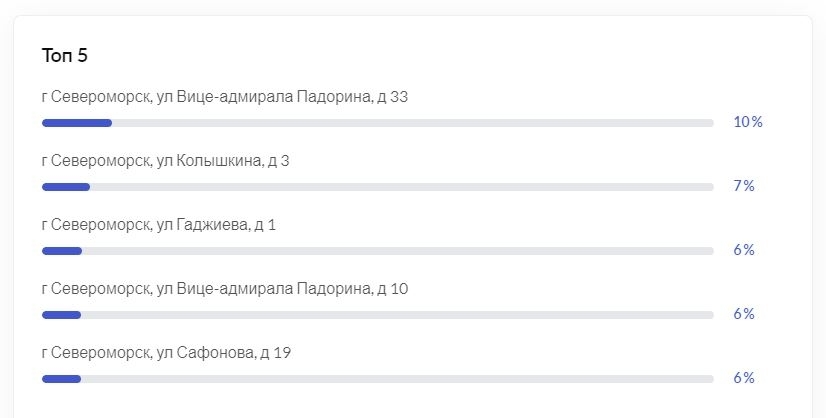Click the 6% label for Сафонова, д 19

click(x=744, y=378)
